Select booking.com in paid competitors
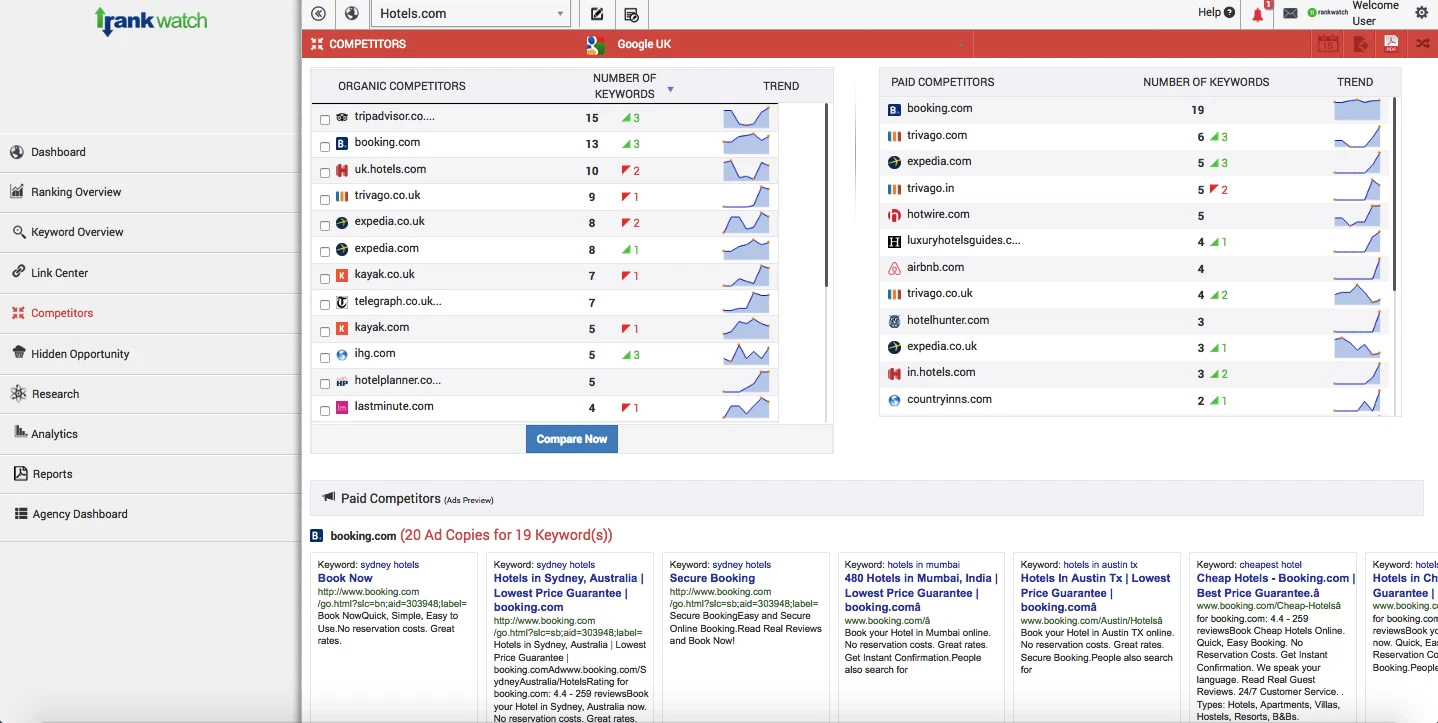The width and height of the screenshot is (1438, 723). click(940, 108)
